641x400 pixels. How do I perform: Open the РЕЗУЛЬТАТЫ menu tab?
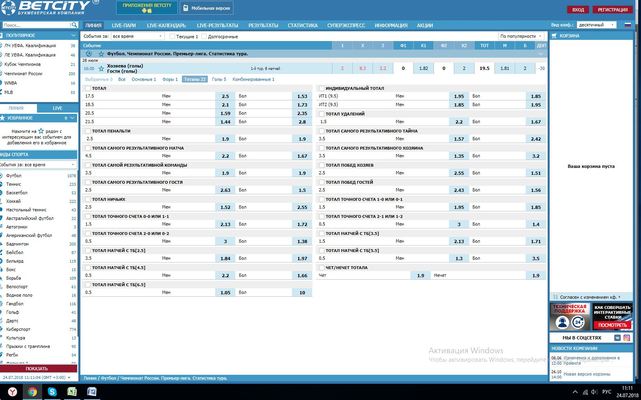click(x=263, y=25)
